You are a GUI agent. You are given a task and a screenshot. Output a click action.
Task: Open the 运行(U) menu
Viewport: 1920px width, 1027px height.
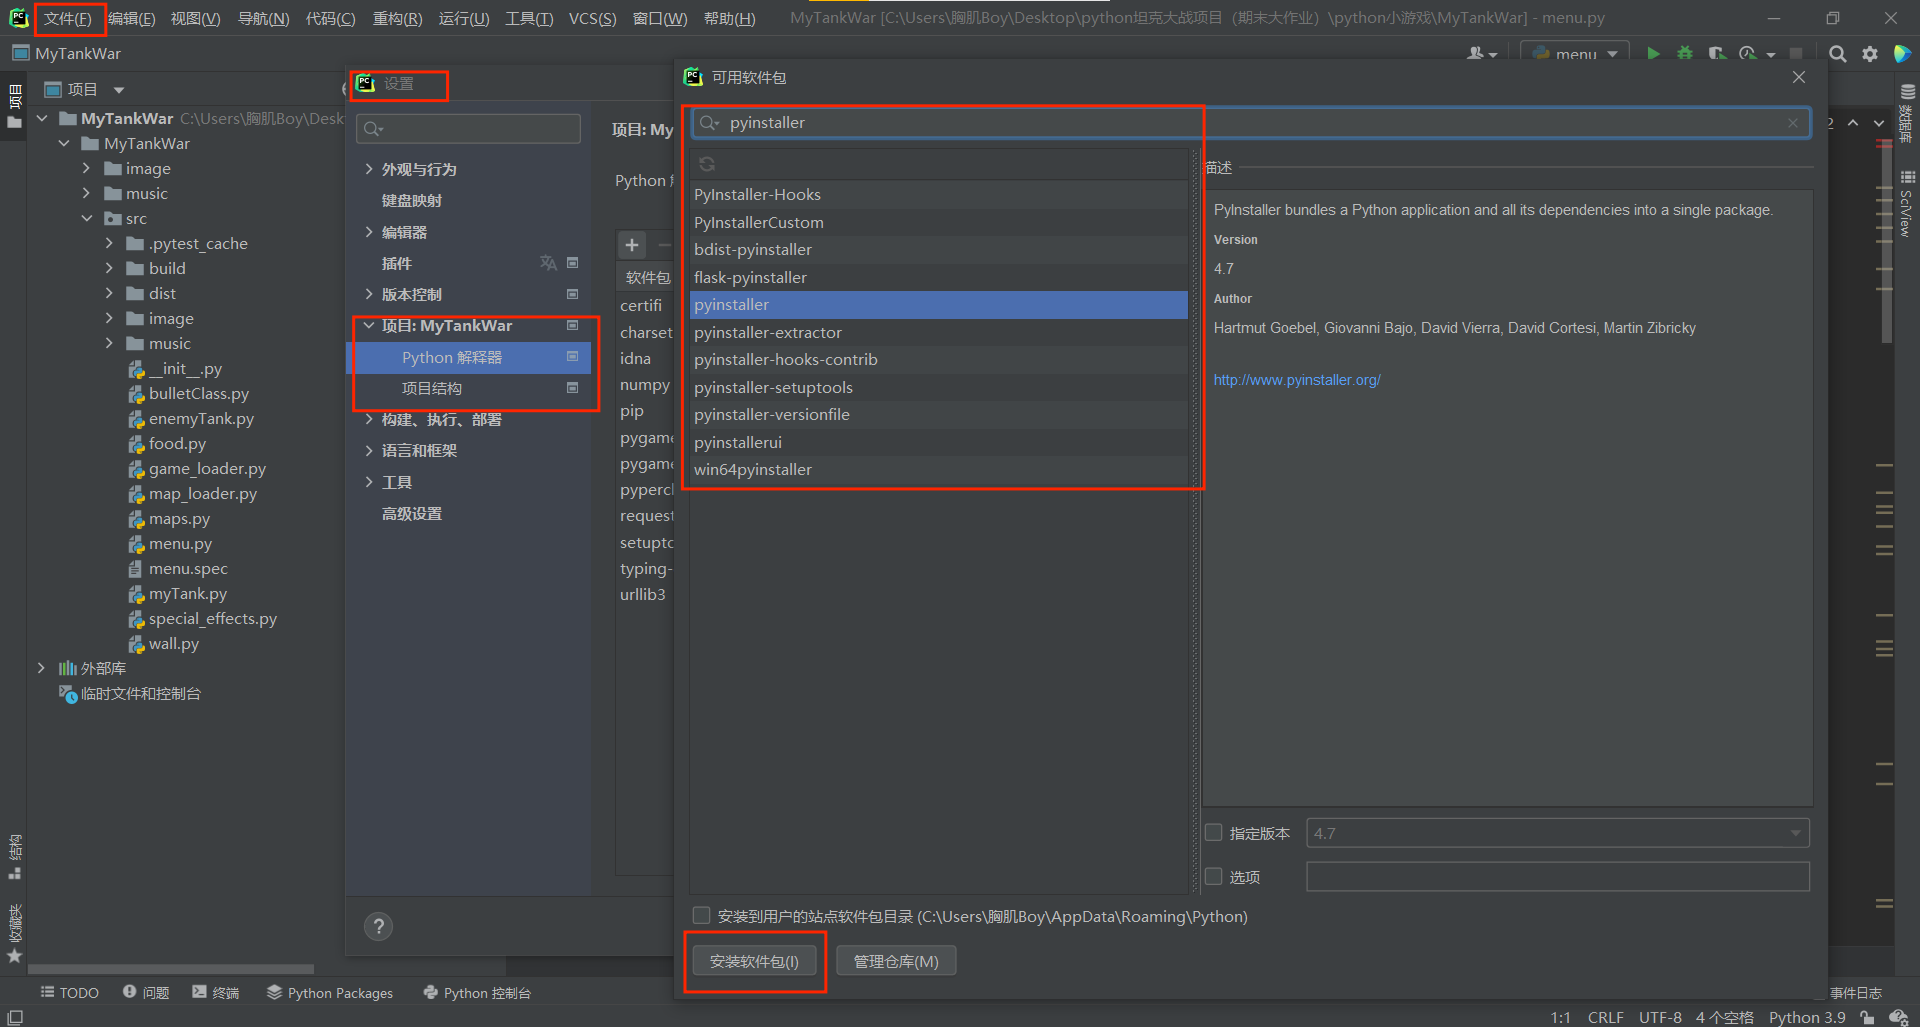463,18
